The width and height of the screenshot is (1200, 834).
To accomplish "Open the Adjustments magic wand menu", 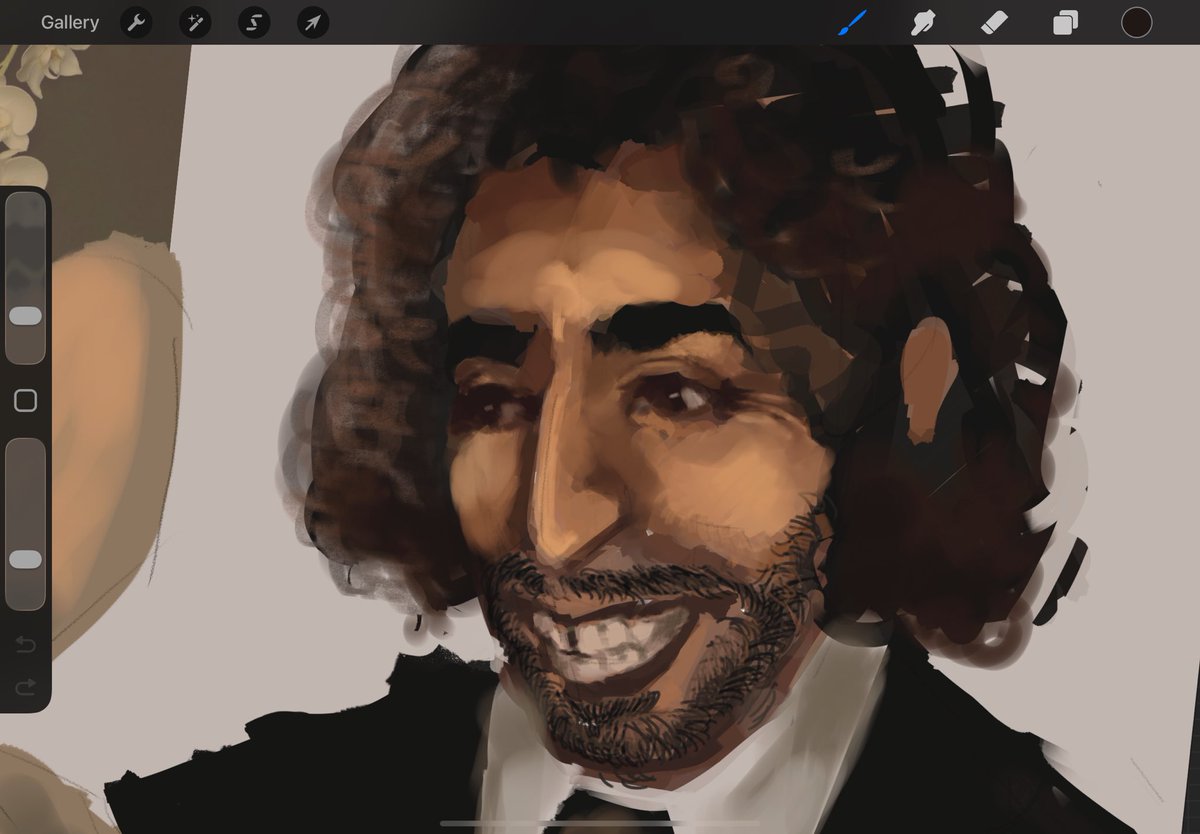I will point(195,22).
